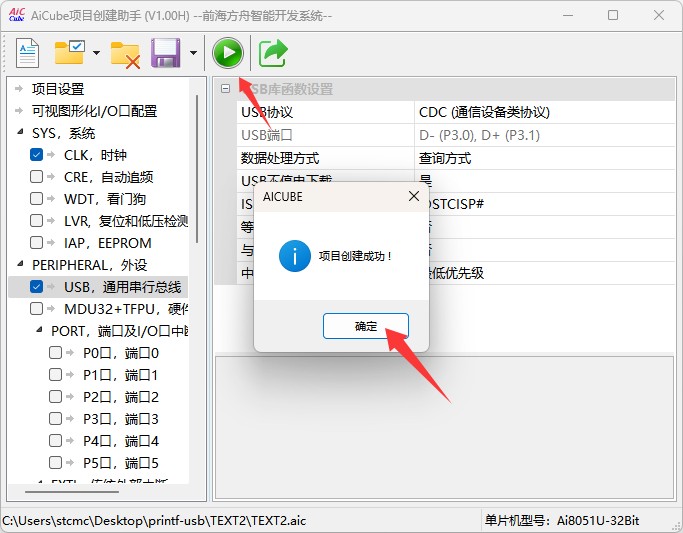Click the arrow icon beside CRE, 自动追频

pyautogui.click(x=51, y=176)
